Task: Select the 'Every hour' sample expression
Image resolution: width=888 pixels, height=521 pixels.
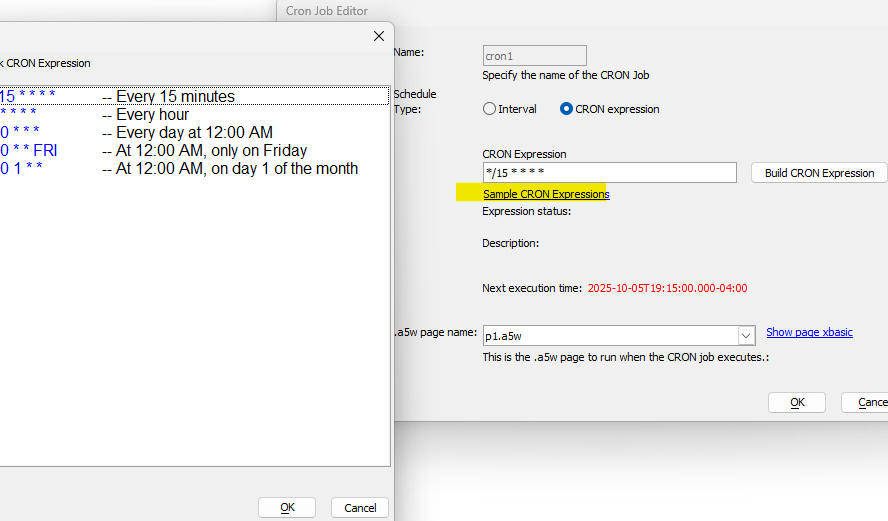Action: 152,115
